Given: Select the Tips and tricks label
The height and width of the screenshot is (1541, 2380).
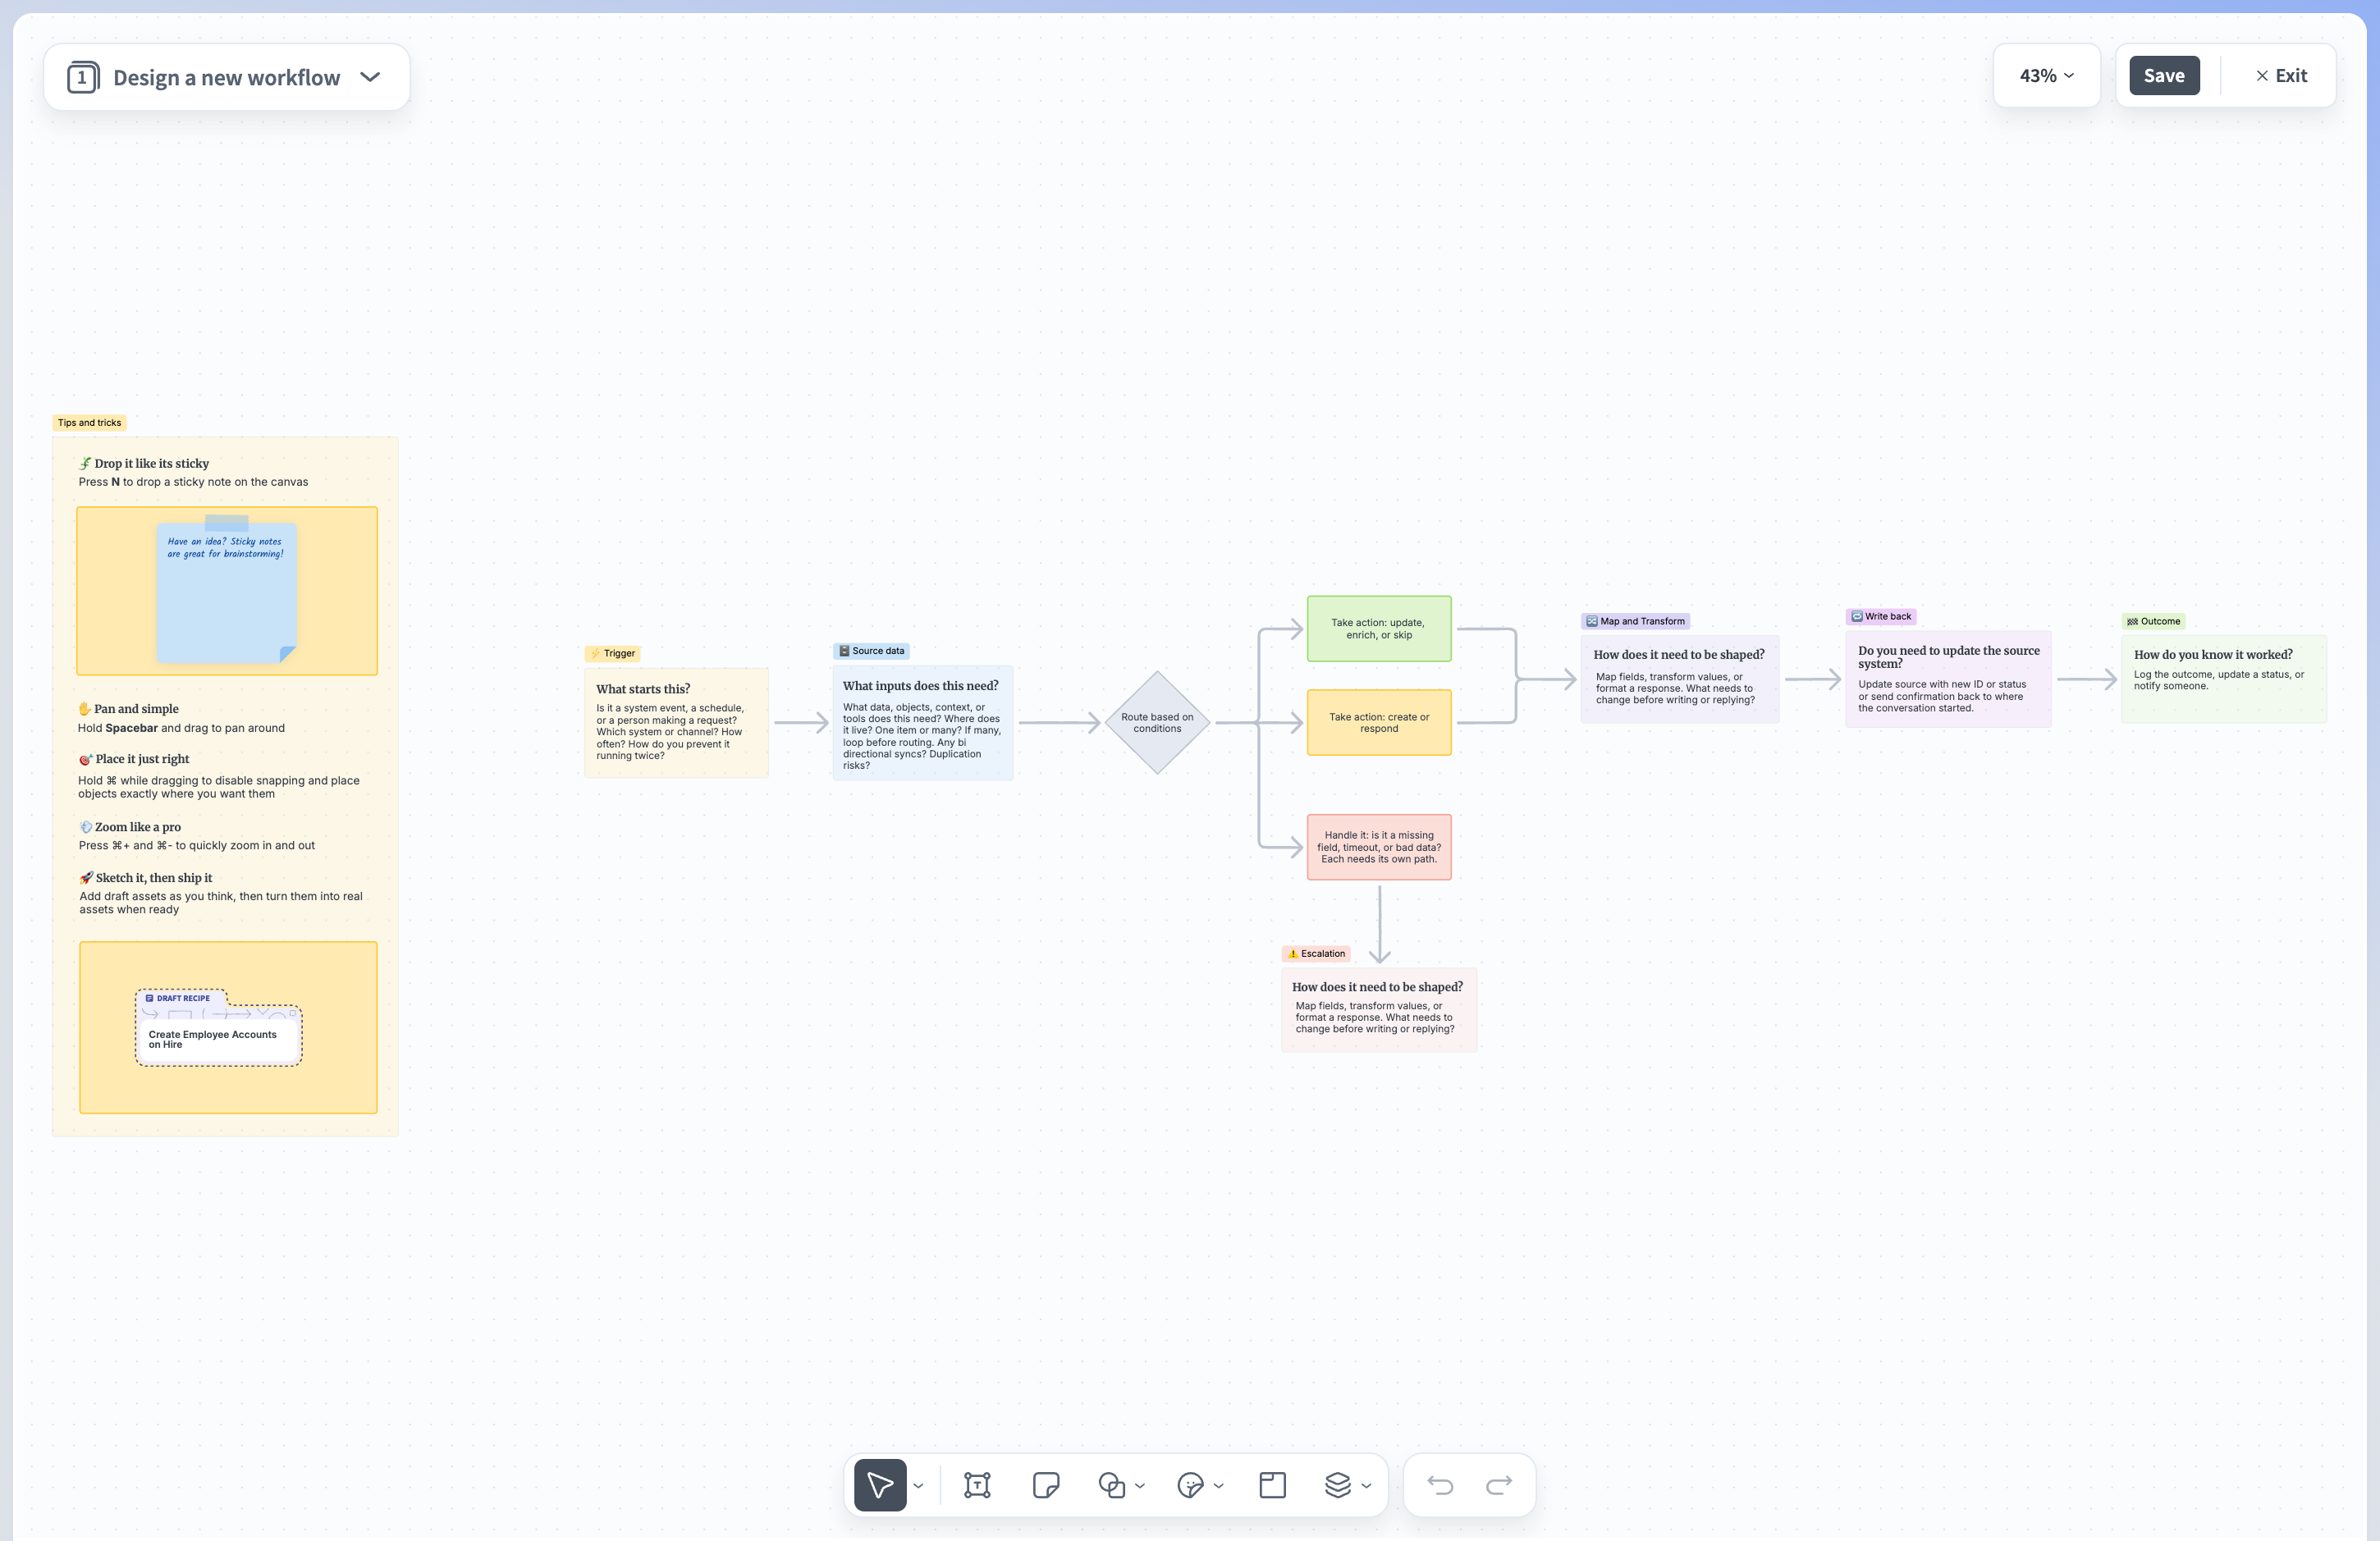Looking at the screenshot, I should pyautogui.click(x=89, y=423).
